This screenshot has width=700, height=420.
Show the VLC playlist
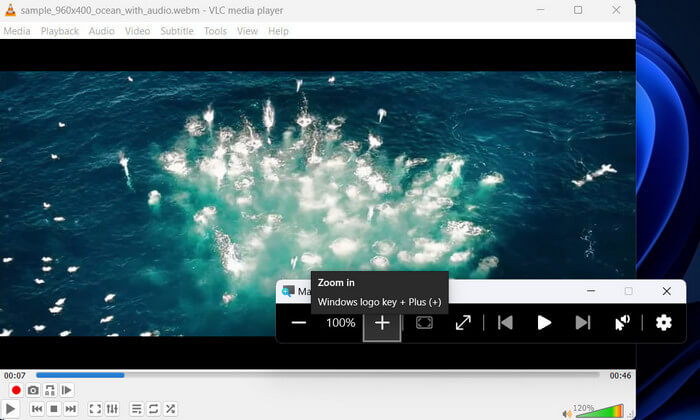point(137,409)
